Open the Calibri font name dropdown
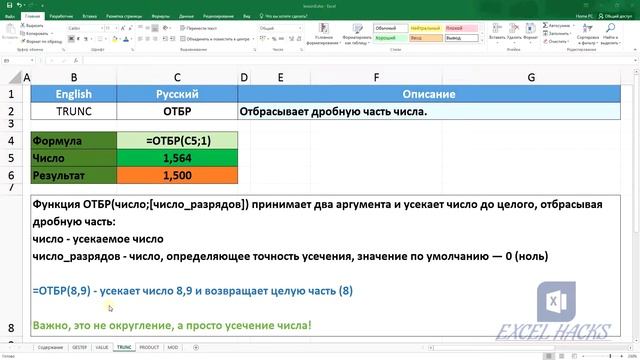Screen dimensions: 640x360 [x=102, y=28]
